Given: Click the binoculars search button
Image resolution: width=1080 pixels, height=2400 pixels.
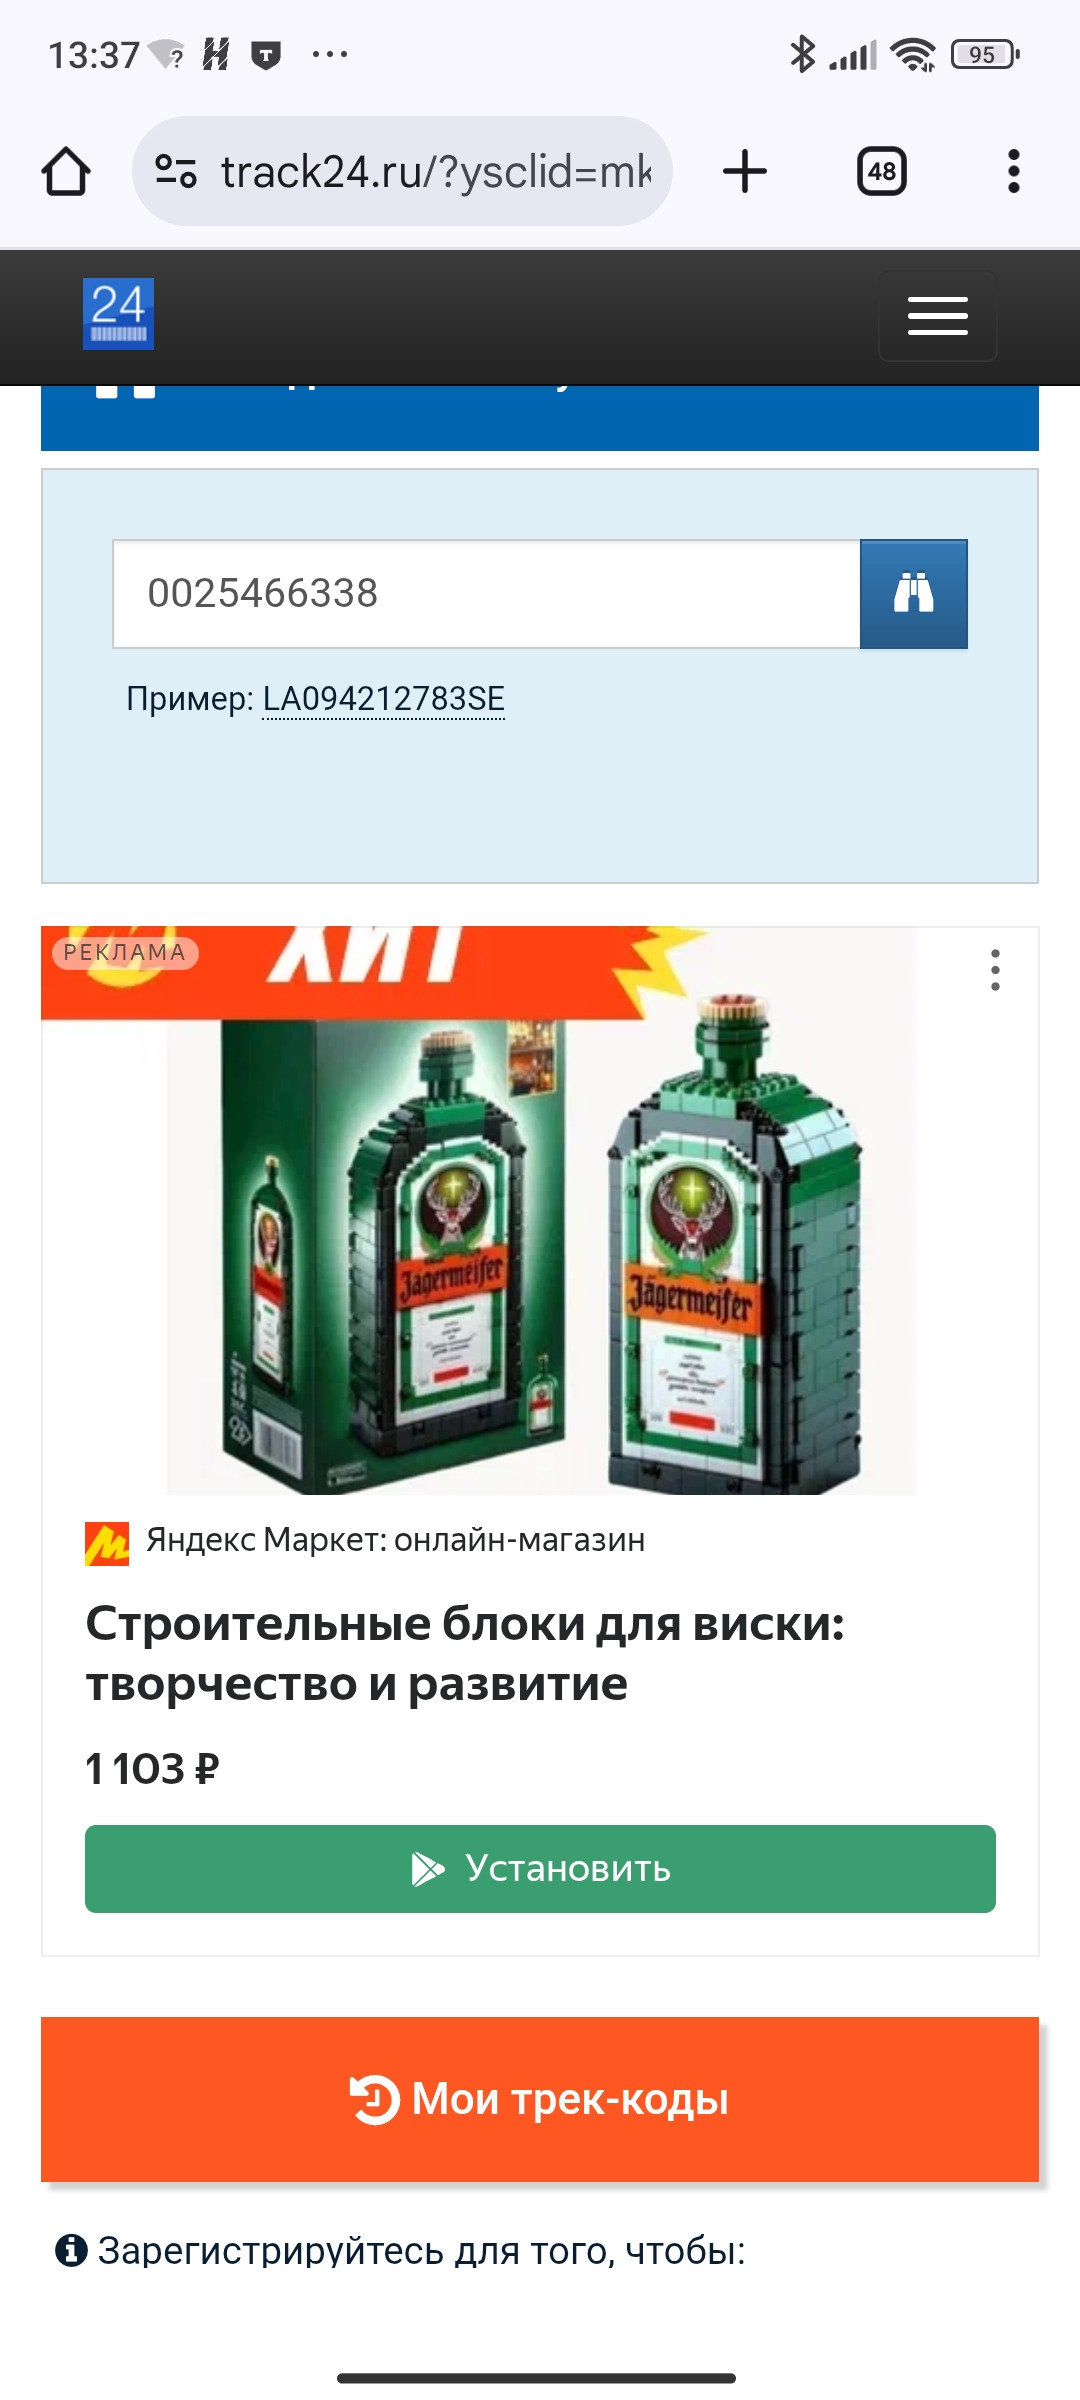Looking at the screenshot, I should tap(914, 594).
